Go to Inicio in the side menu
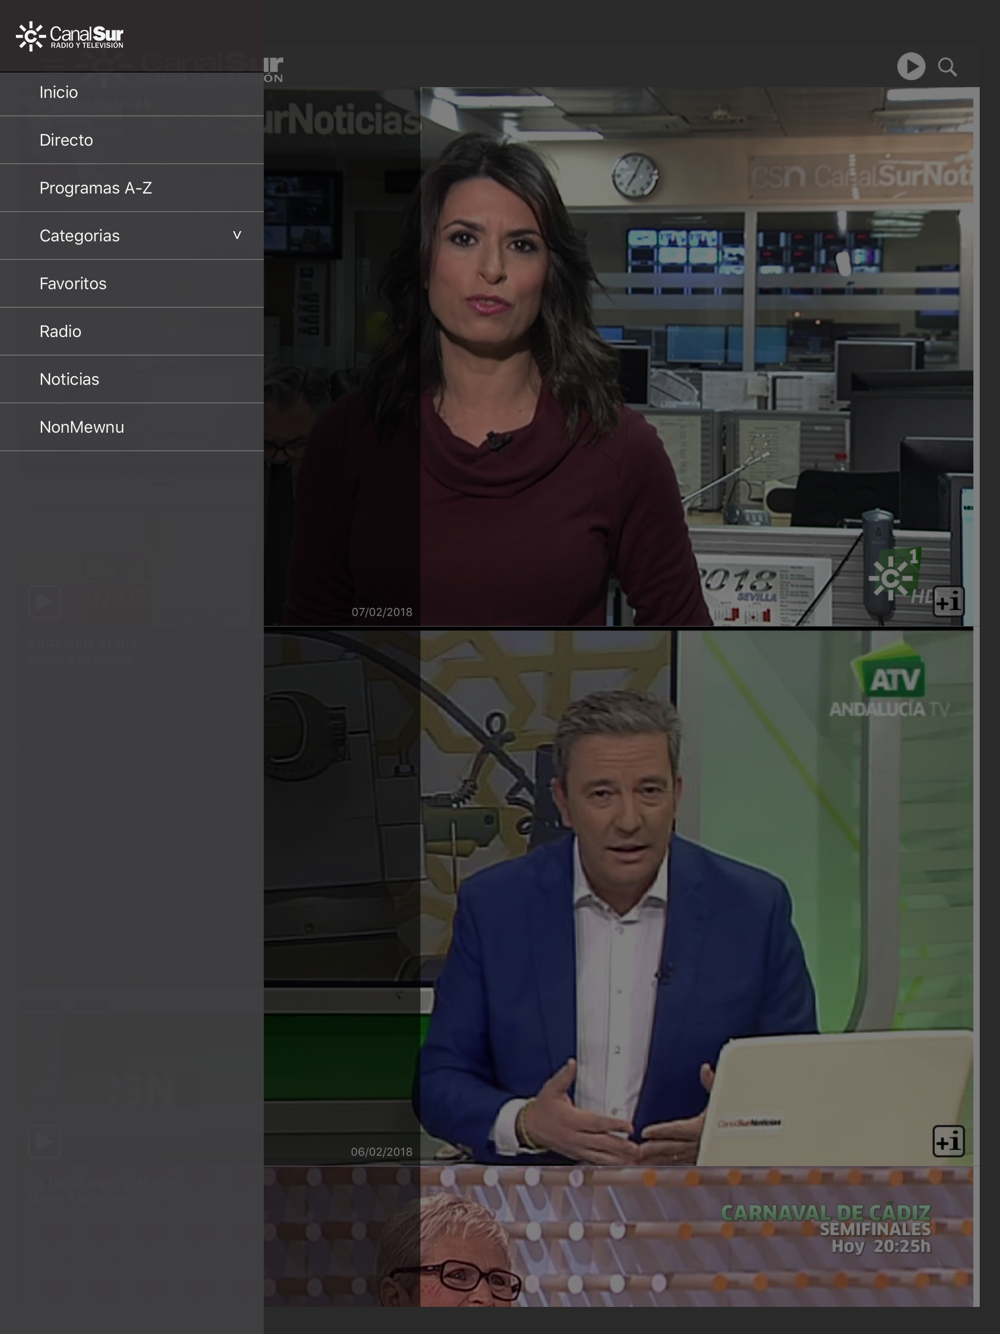Image resolution: width=1000 pixels, height=1334 pixels. 132,93
